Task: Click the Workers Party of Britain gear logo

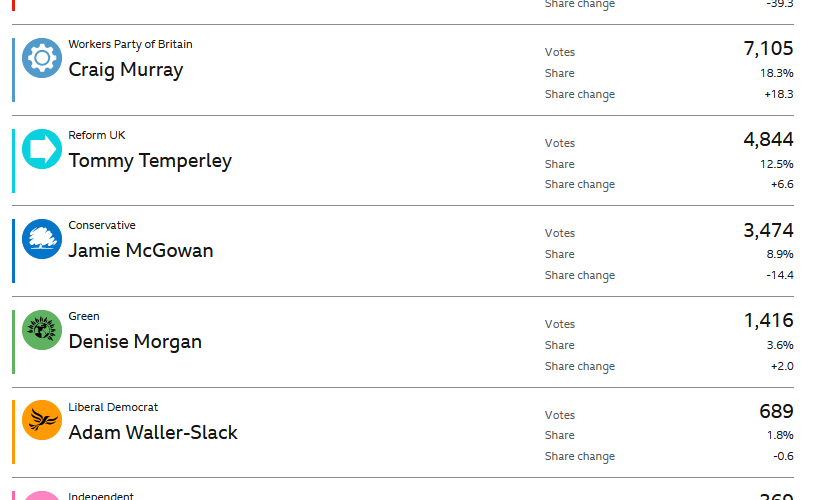Action: (42, 58)
